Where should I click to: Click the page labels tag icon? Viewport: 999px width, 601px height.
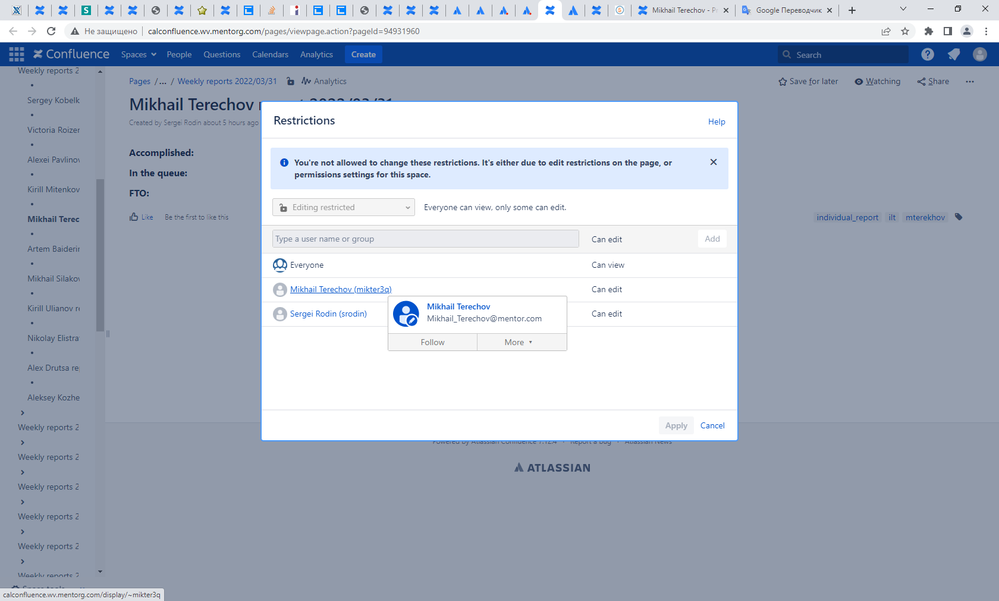tap(958, 217)
